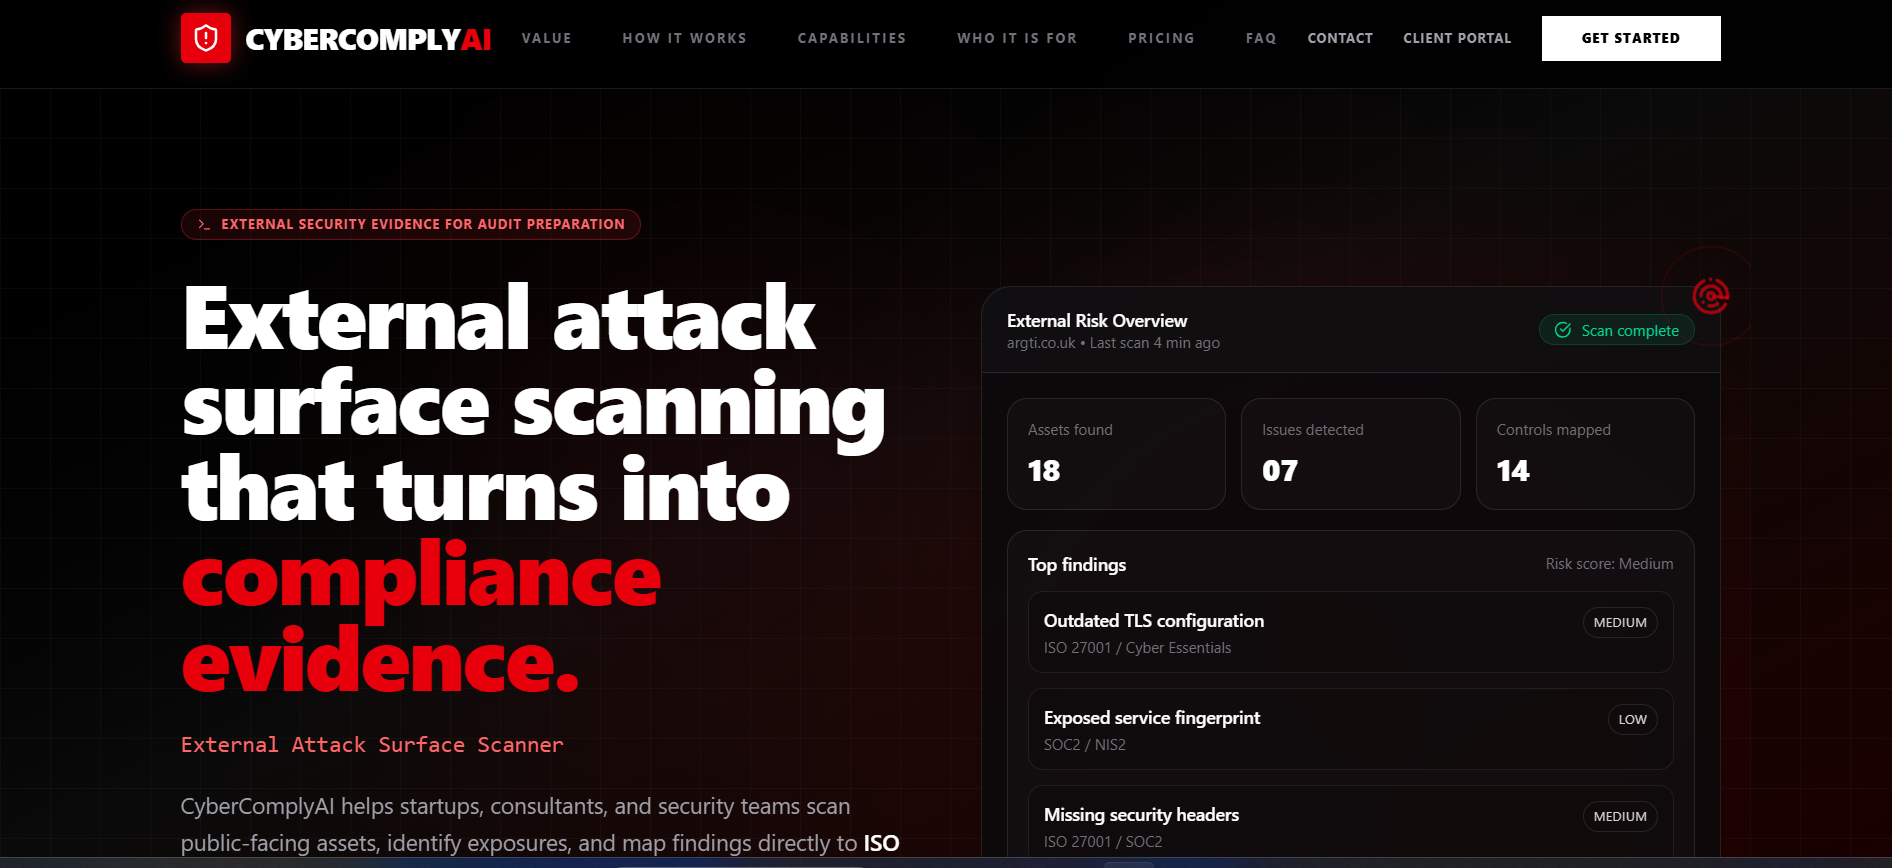Screen dimensions: 1892x868
Task: Click the Risk score: Medium label
Action: pyautogui.click(x=1609, y=564)
